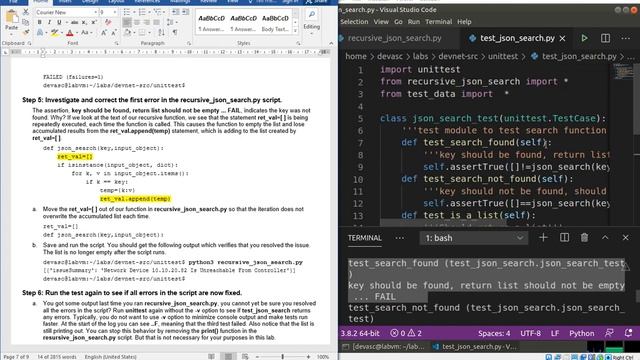This screenshot has width=640, height=360.
Task: Click the Split Terminal icon
Action: point(564,238)
